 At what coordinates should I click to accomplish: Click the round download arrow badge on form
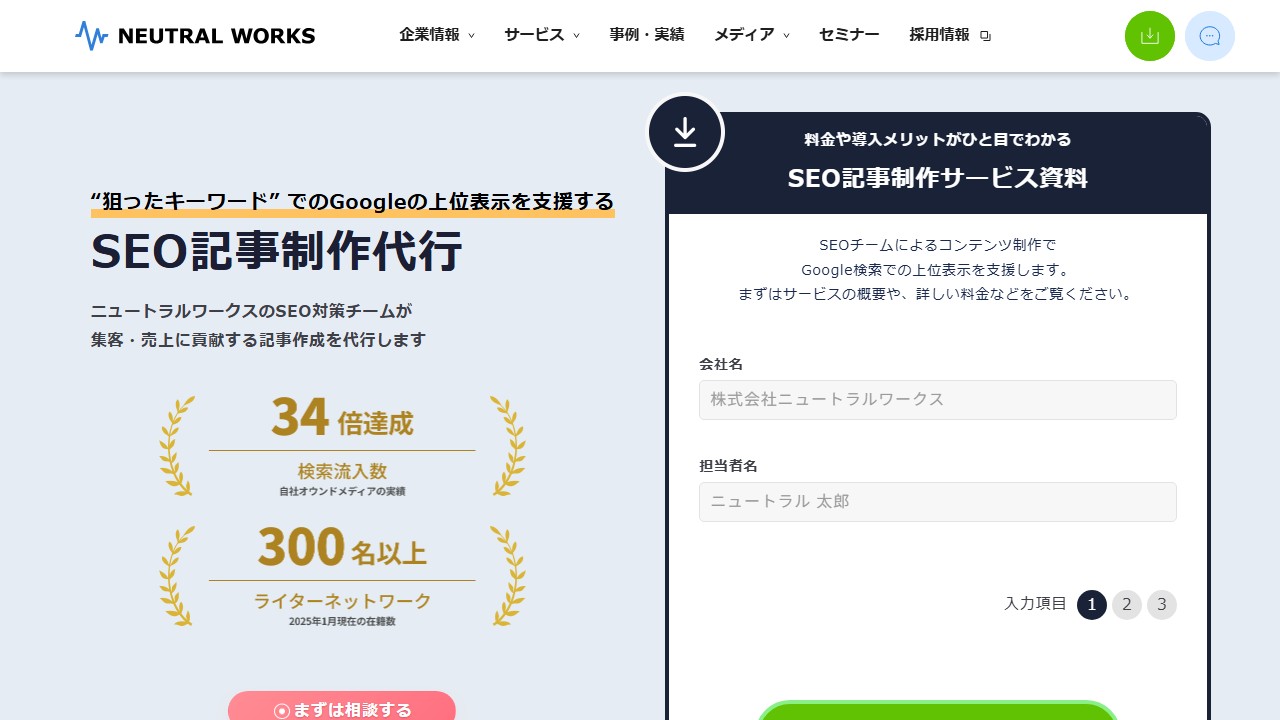pos(685,132)
